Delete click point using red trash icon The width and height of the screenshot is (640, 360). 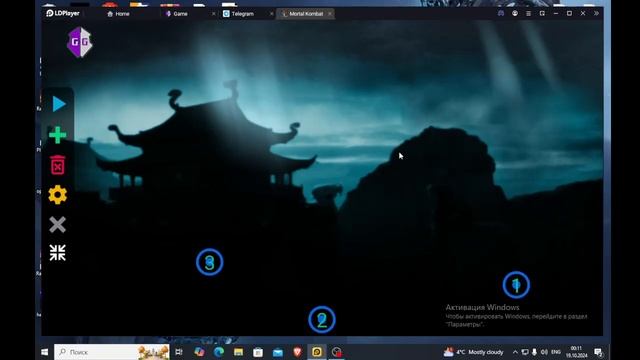click(58, 165)
